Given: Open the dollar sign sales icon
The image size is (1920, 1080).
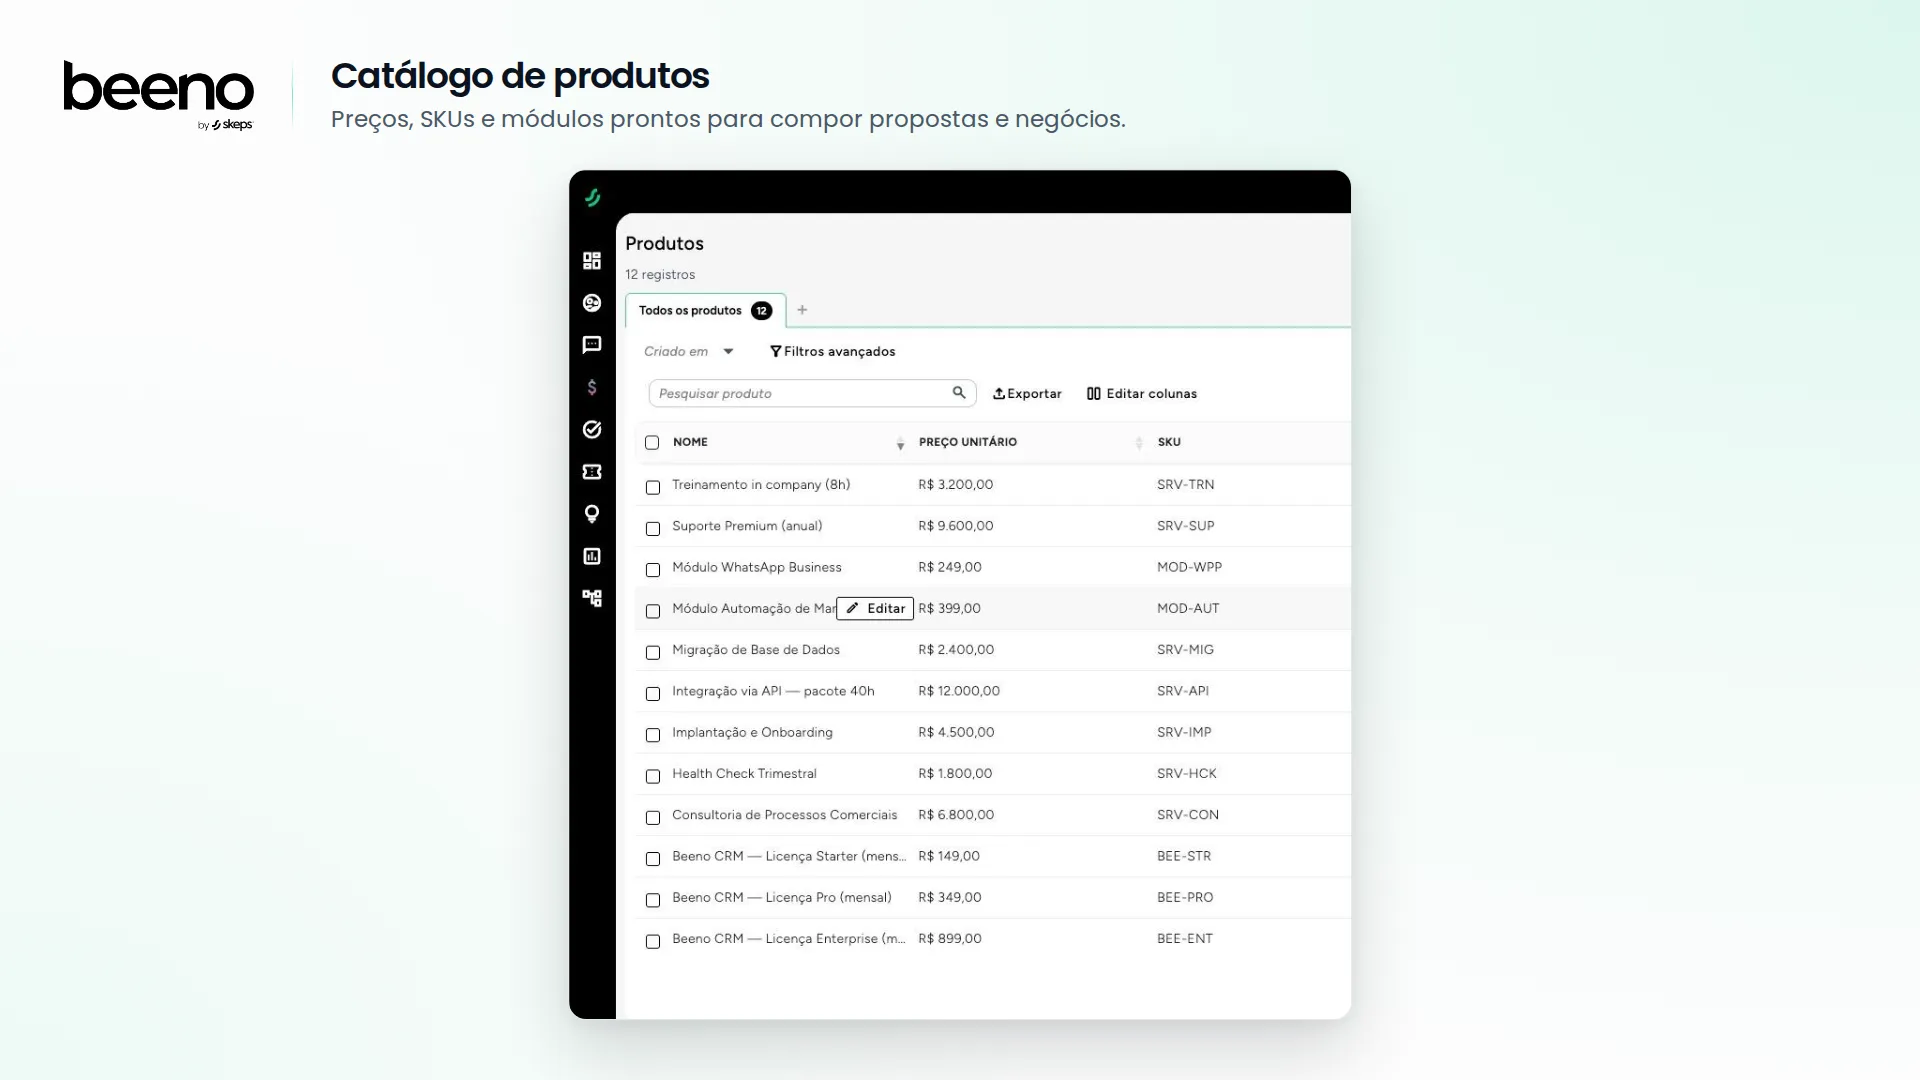Looking at the screenshot, I should point(592,387).
